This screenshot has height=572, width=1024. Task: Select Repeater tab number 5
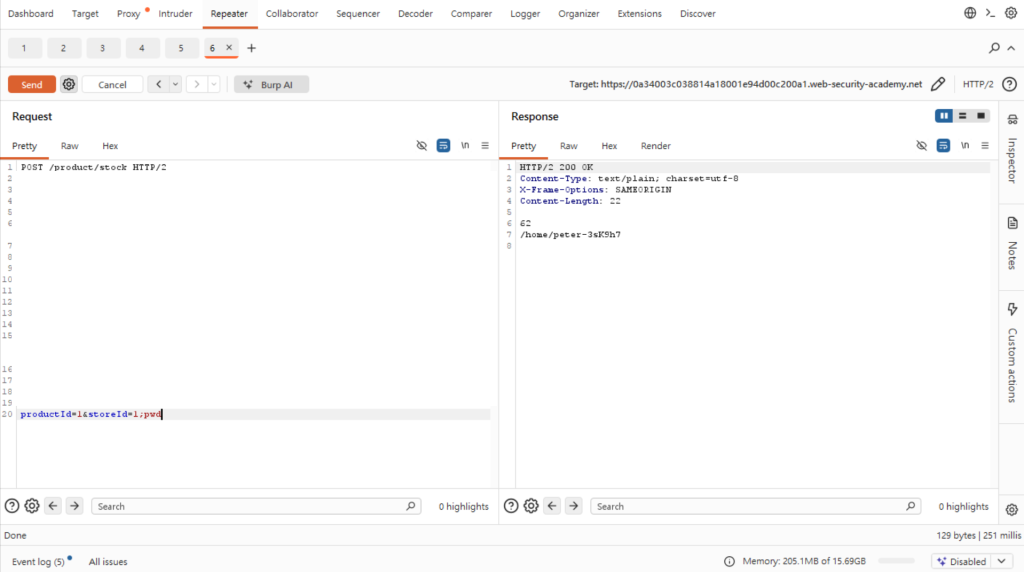(x=181, y=48)
